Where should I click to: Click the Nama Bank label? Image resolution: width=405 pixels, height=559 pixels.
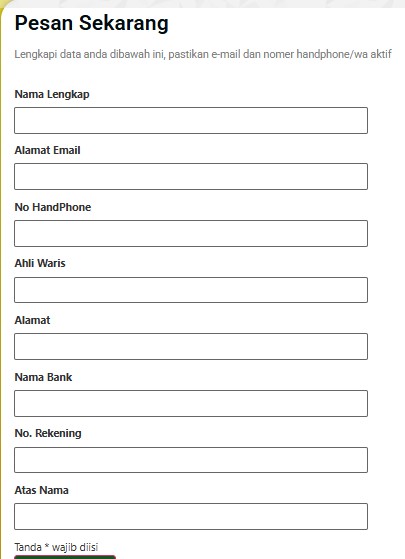point(43,377)
